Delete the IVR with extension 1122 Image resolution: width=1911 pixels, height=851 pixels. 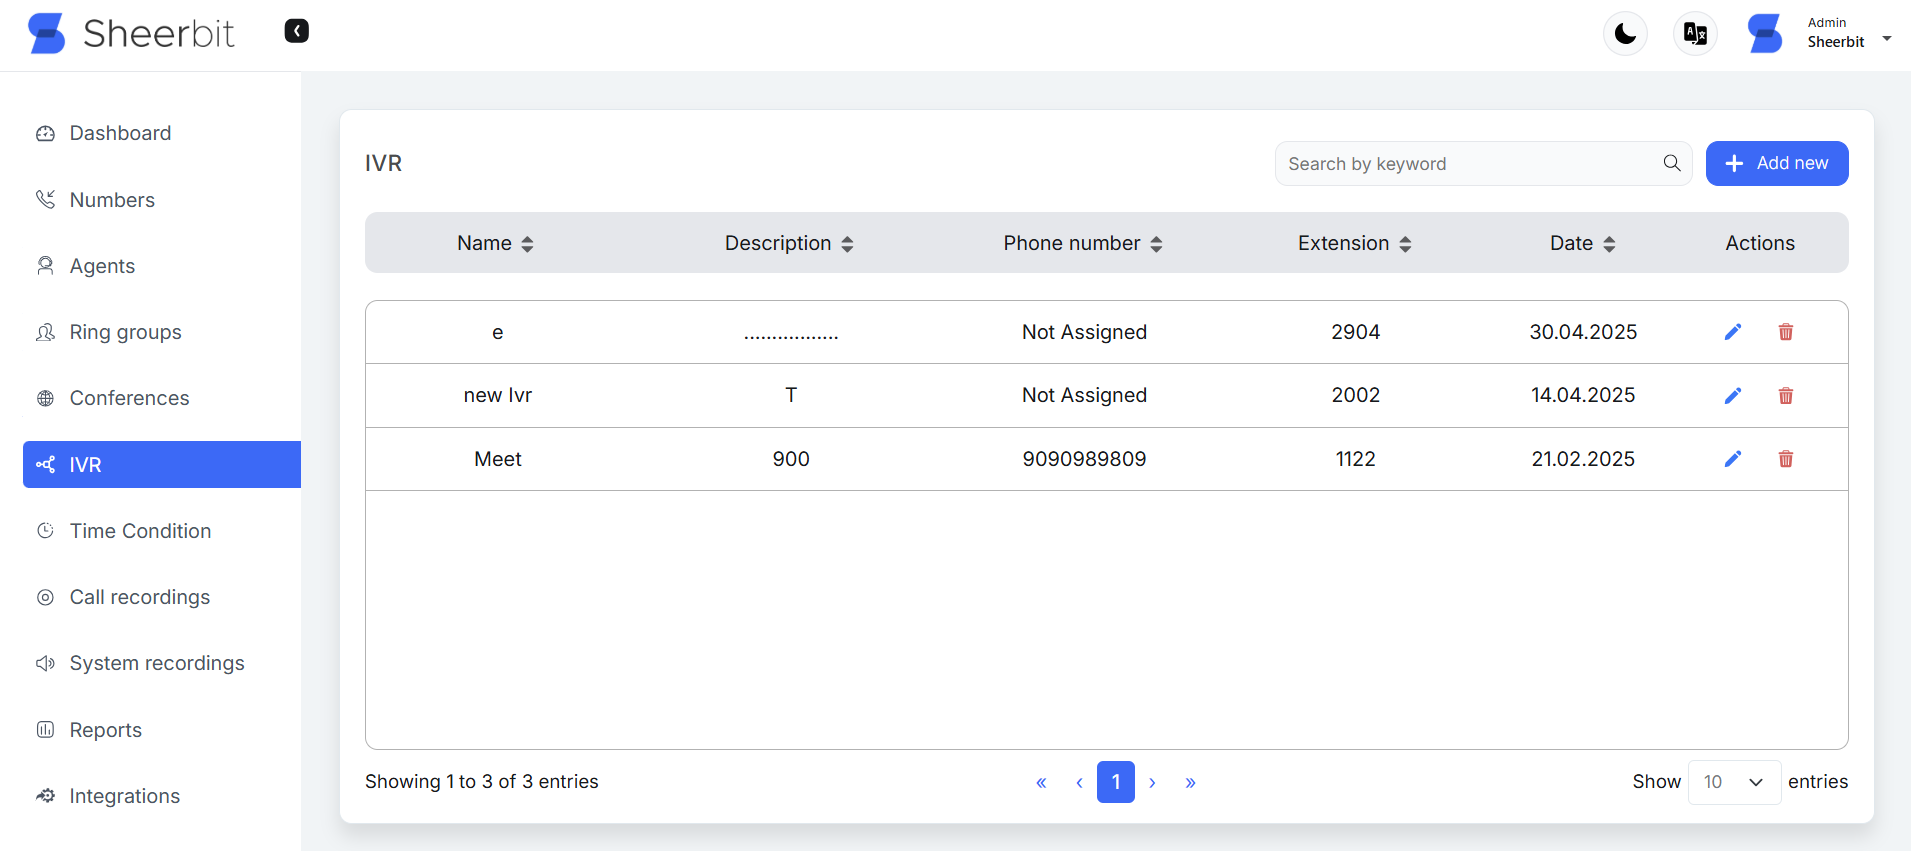point(1785,459)
